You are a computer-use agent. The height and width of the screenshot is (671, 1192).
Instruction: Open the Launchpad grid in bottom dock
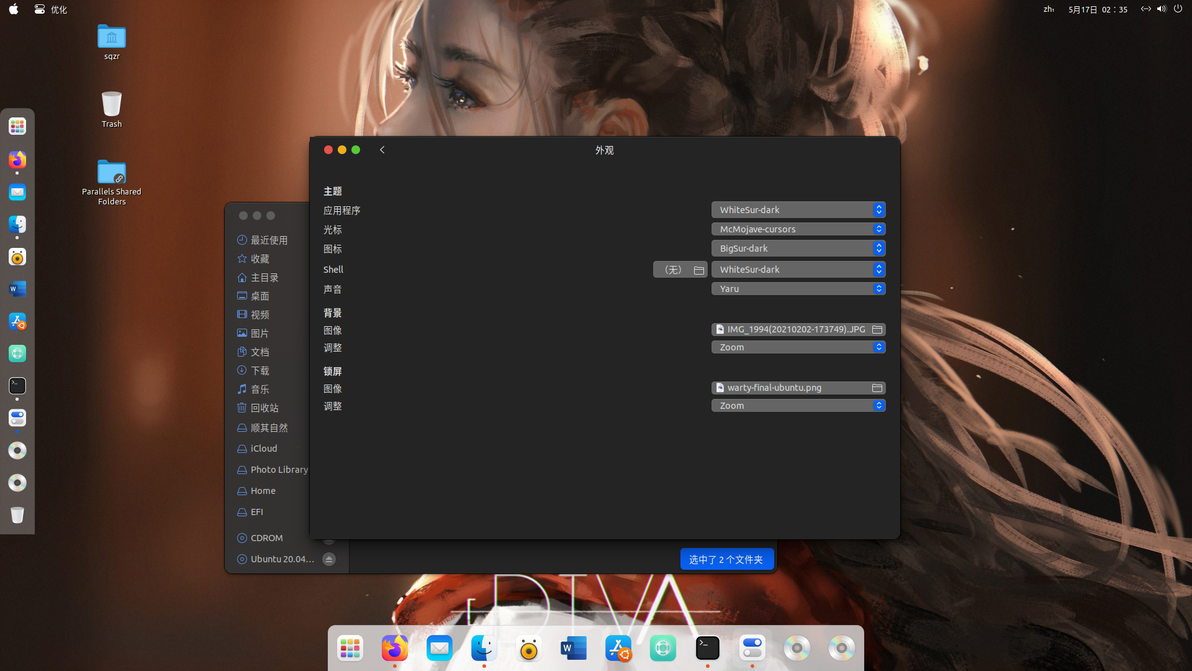tap(350, 648)
